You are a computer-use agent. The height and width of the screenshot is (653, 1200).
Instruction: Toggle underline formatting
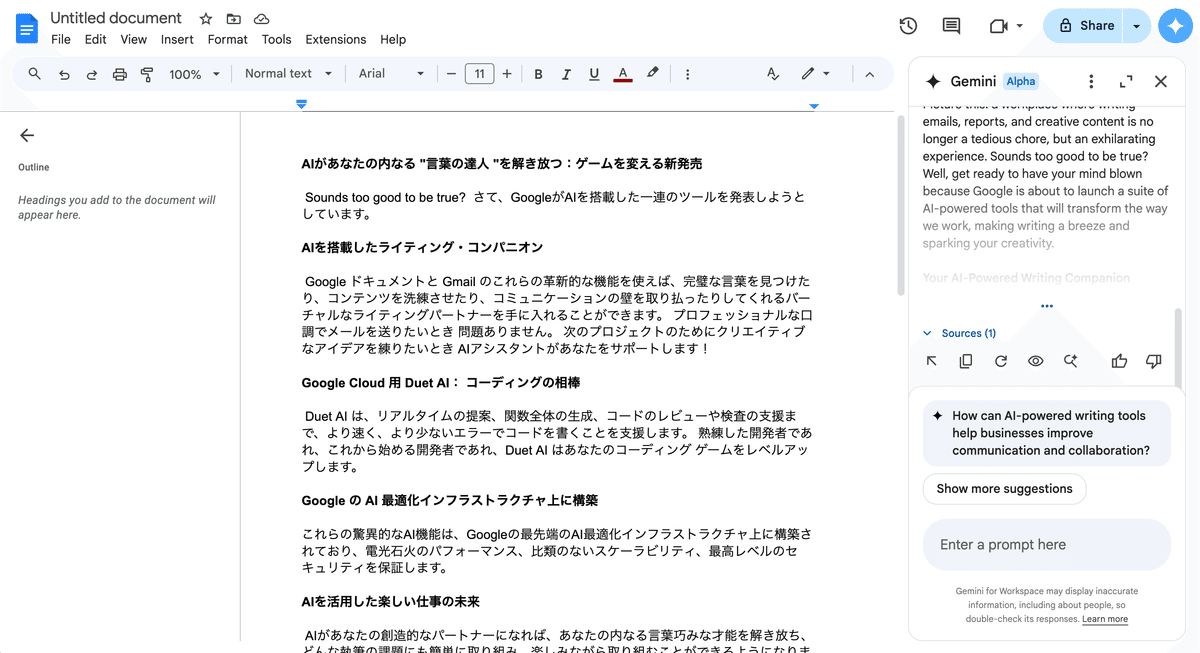click(594, 74)
